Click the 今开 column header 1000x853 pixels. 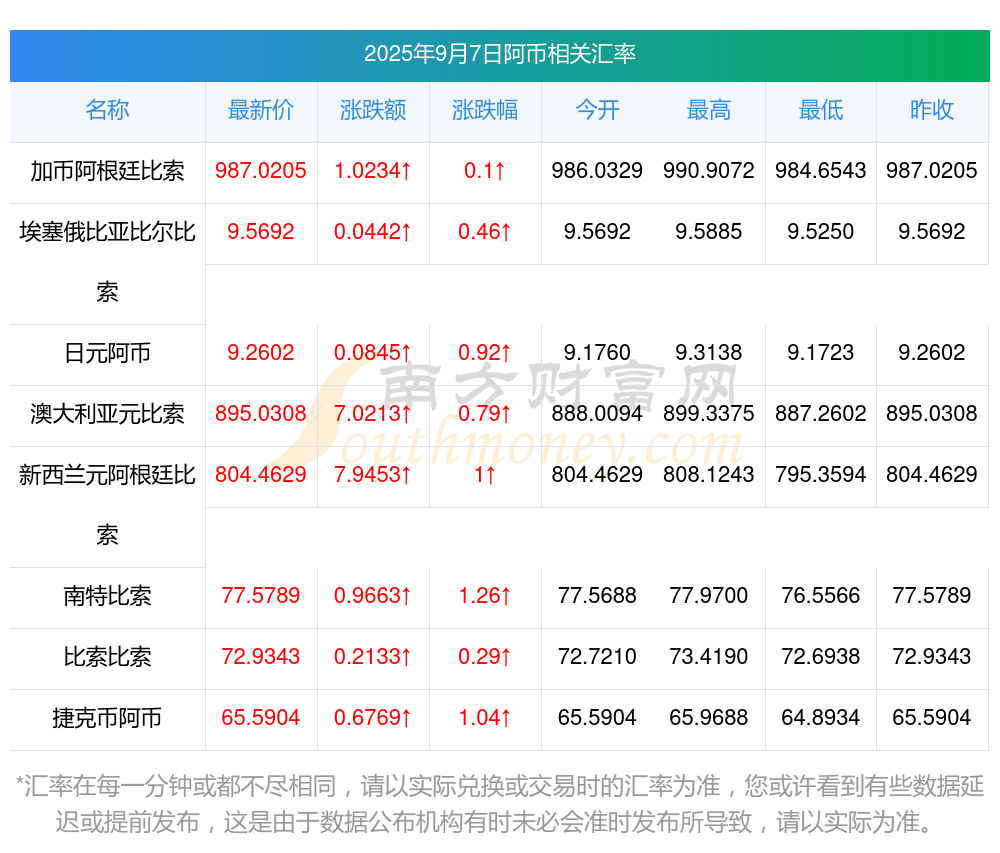point(597,111)
